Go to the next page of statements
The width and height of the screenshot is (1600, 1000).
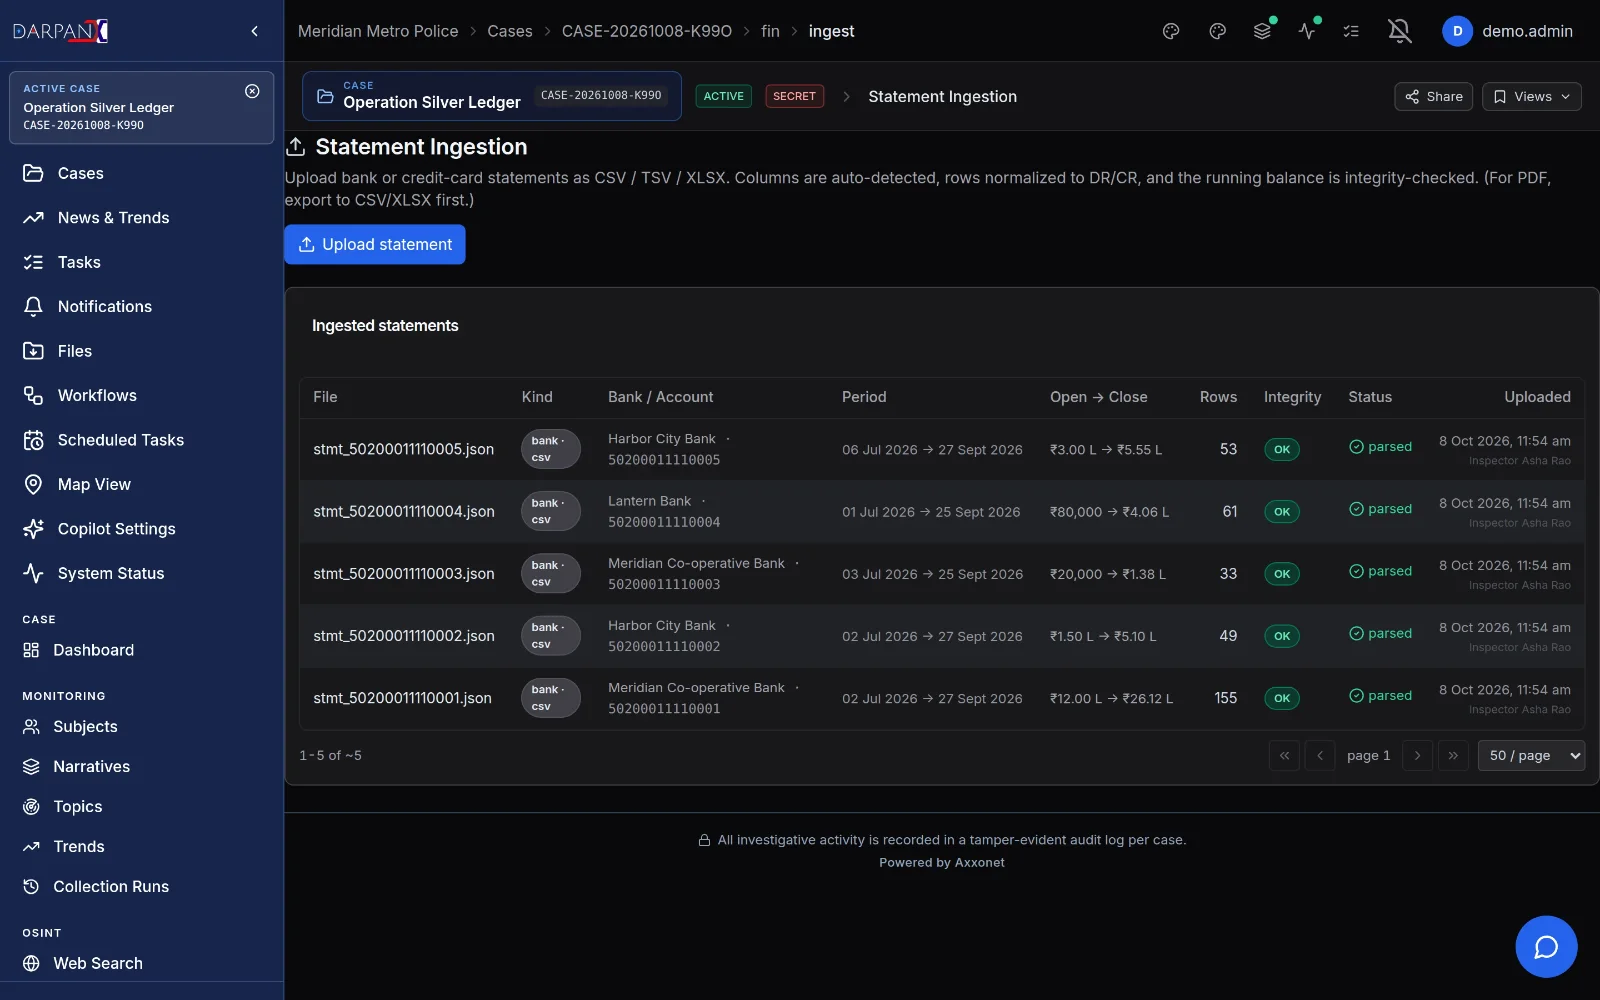pos(1417,756)
